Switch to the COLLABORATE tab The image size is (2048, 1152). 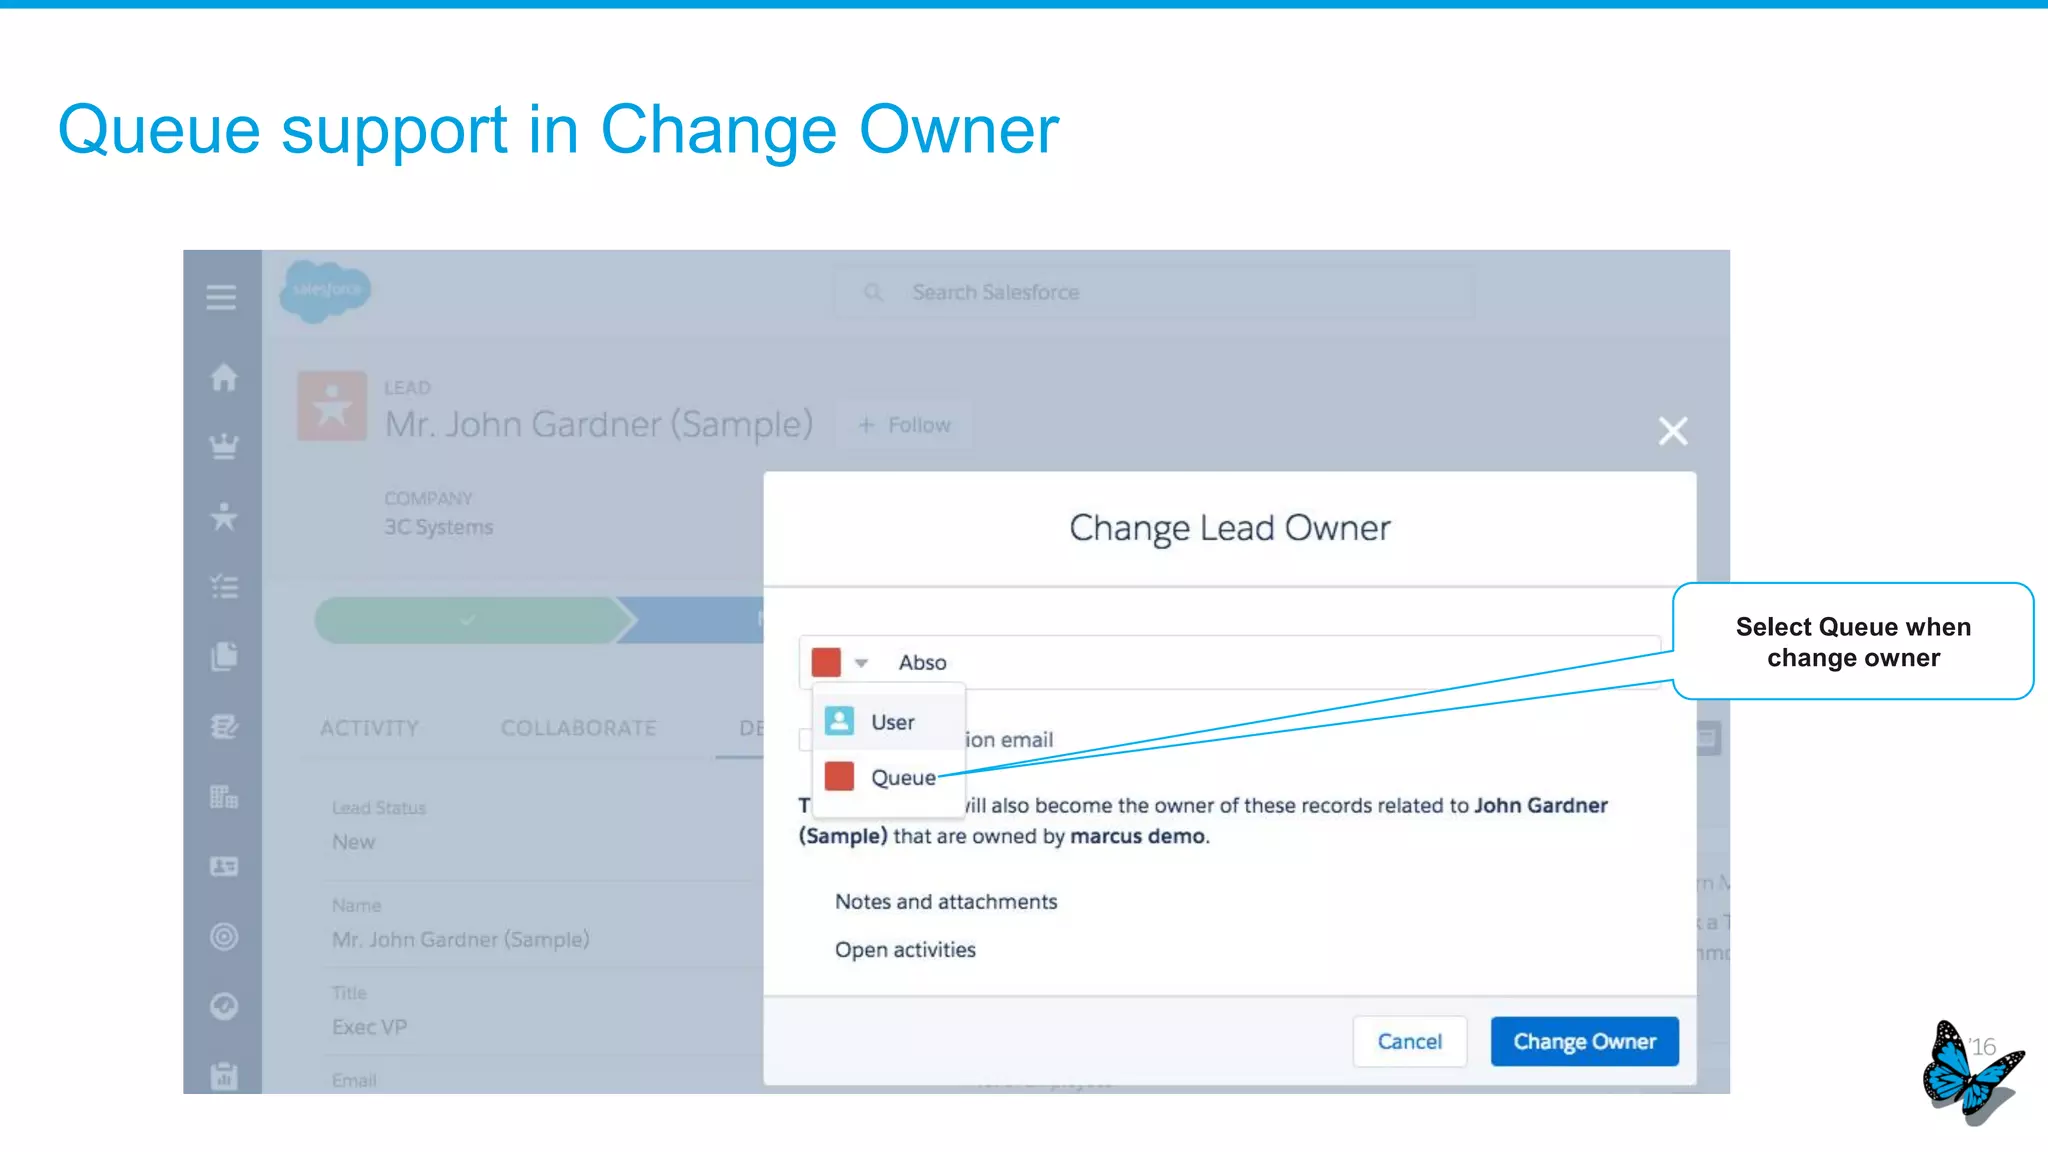click(x=578, y=728)
